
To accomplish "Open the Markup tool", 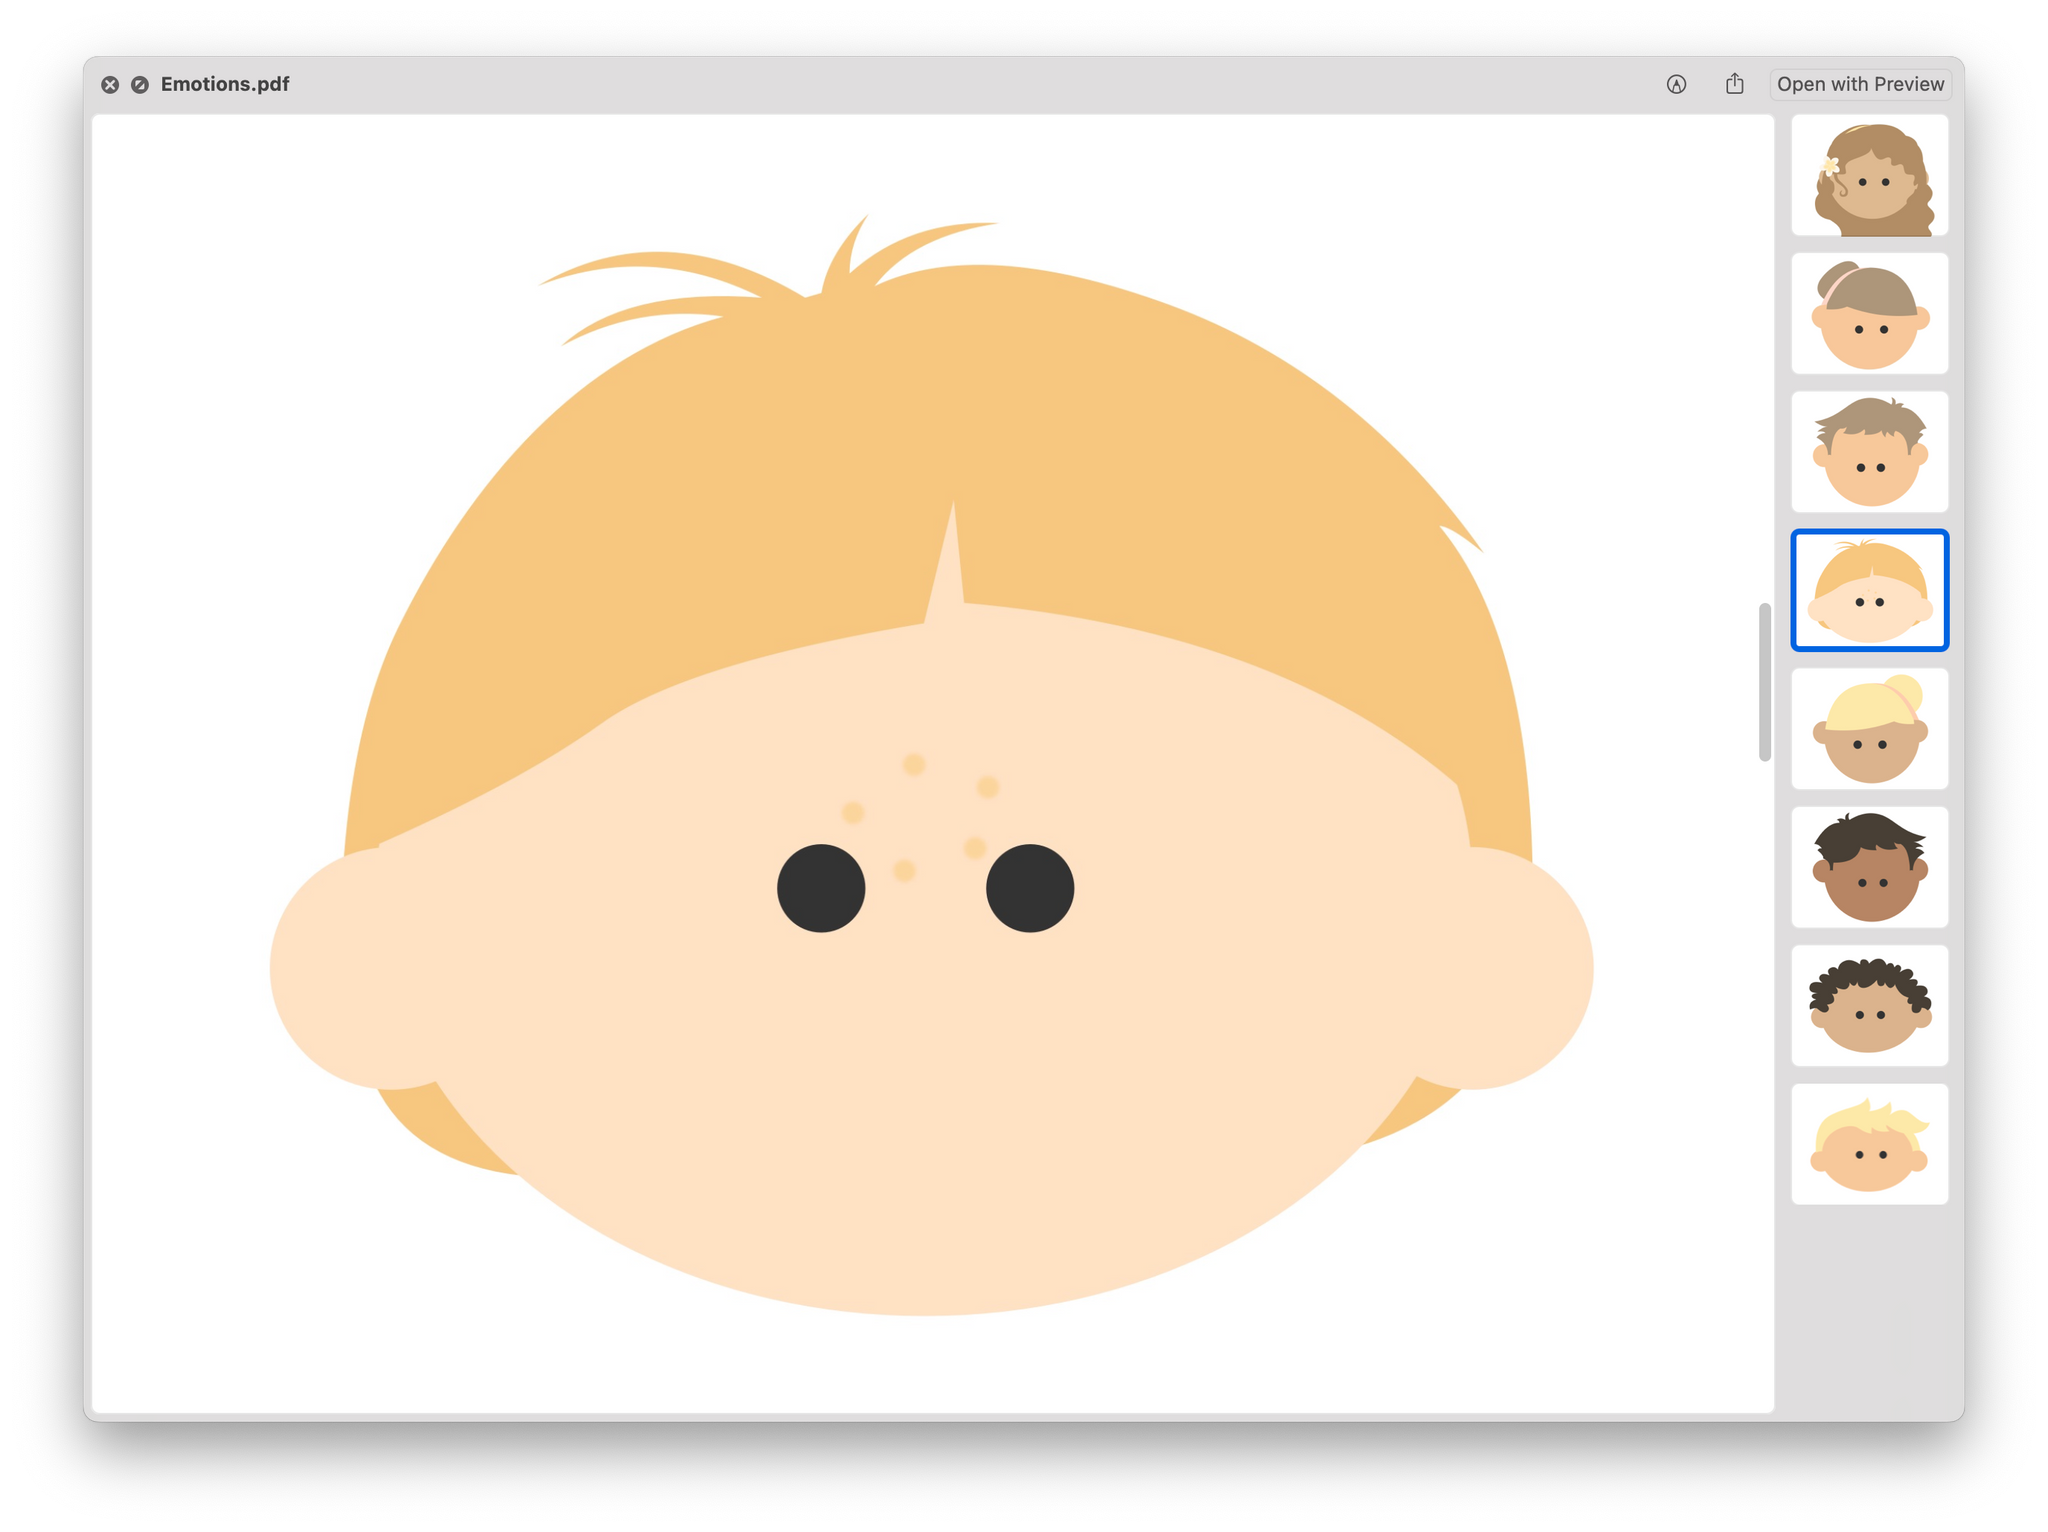I will [x=1676, y=85].
